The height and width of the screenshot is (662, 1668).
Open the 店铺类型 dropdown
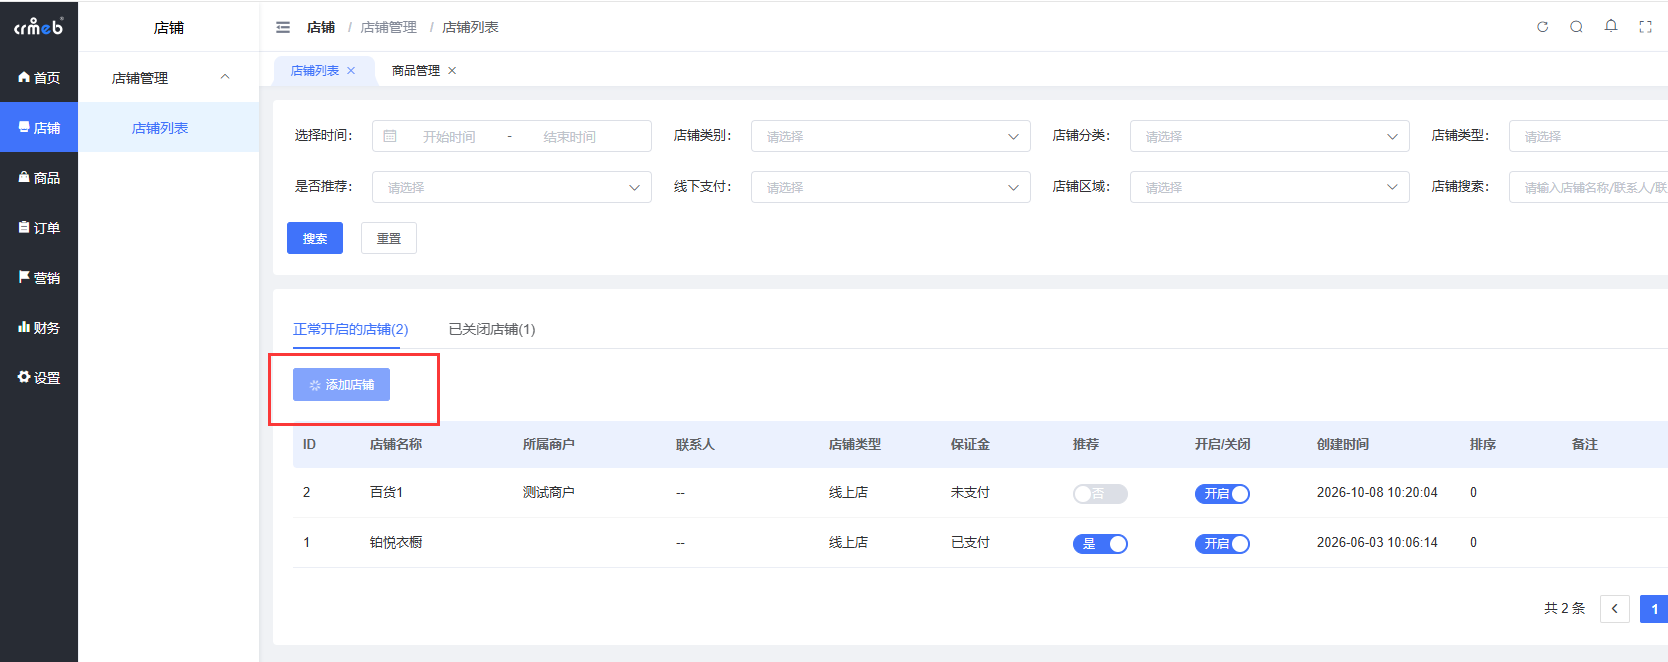(x=1588, y=136)
